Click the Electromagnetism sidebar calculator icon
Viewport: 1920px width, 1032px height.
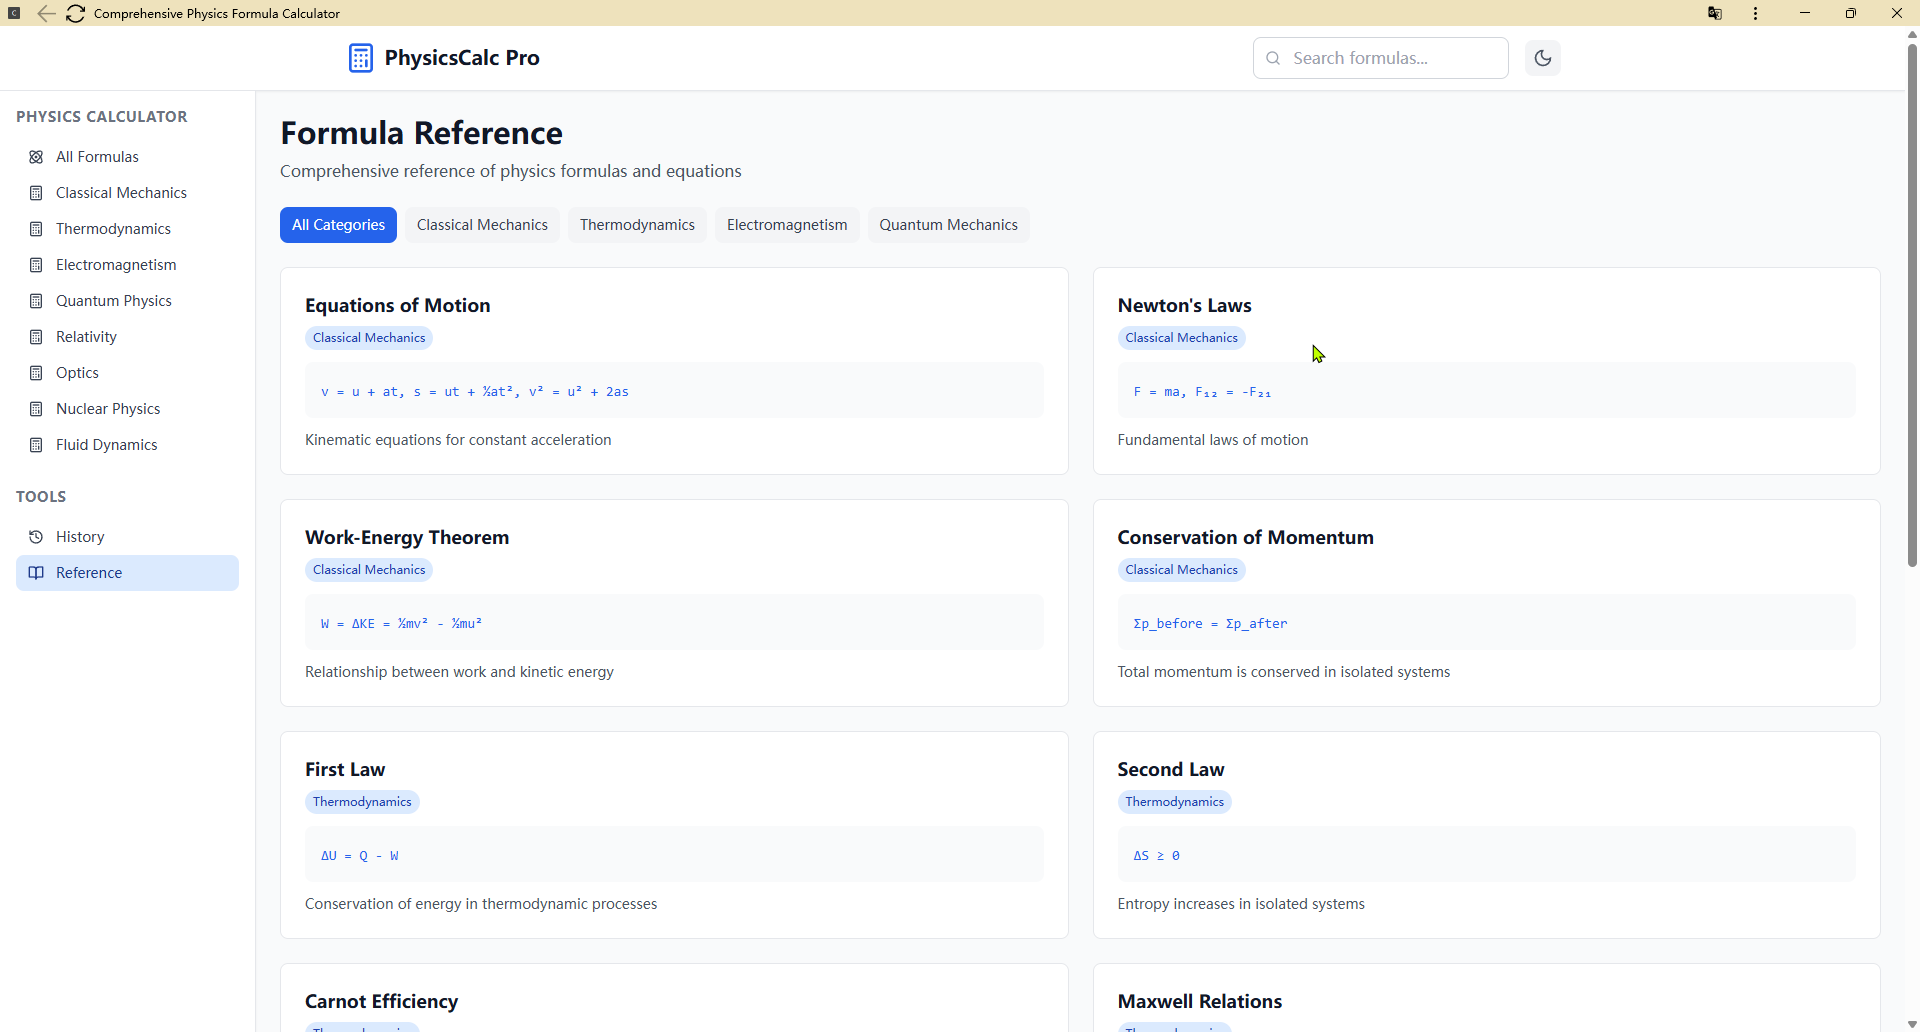pyautogui.click(x=36, y=265)
